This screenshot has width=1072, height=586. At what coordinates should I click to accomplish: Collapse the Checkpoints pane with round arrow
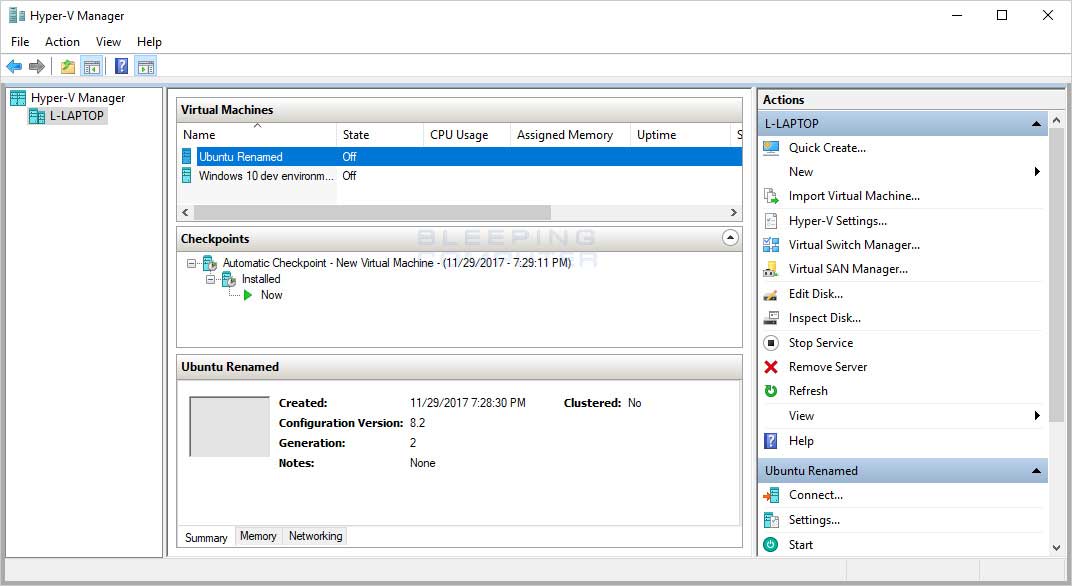point(730,238)
